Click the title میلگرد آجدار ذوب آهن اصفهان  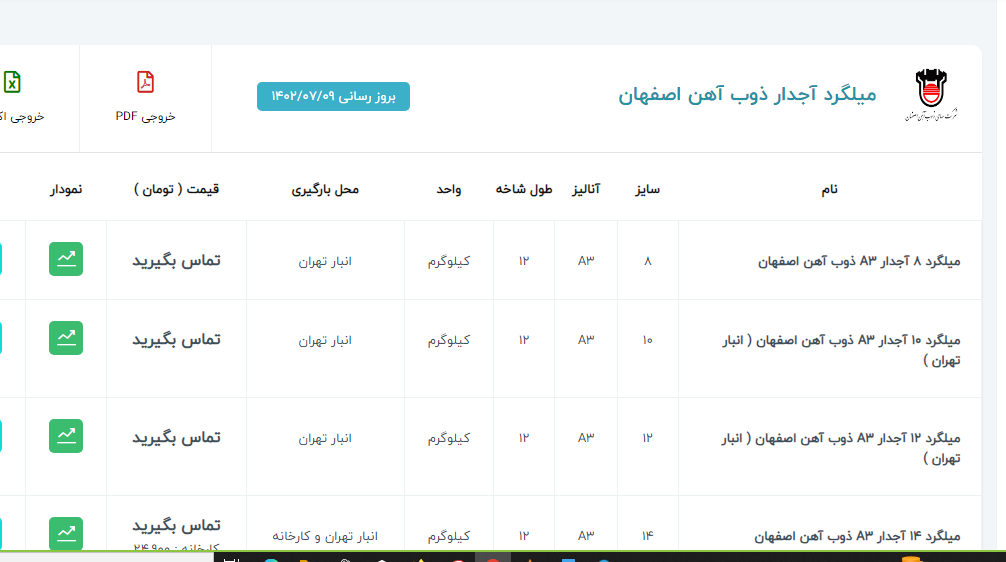[x=746, y=95]
